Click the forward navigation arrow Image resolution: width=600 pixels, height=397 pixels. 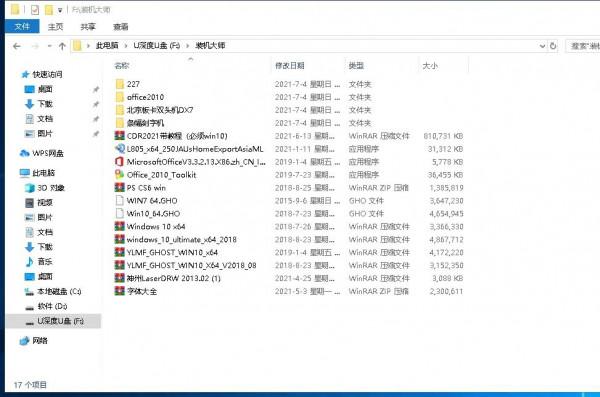(x=35, y=46)
